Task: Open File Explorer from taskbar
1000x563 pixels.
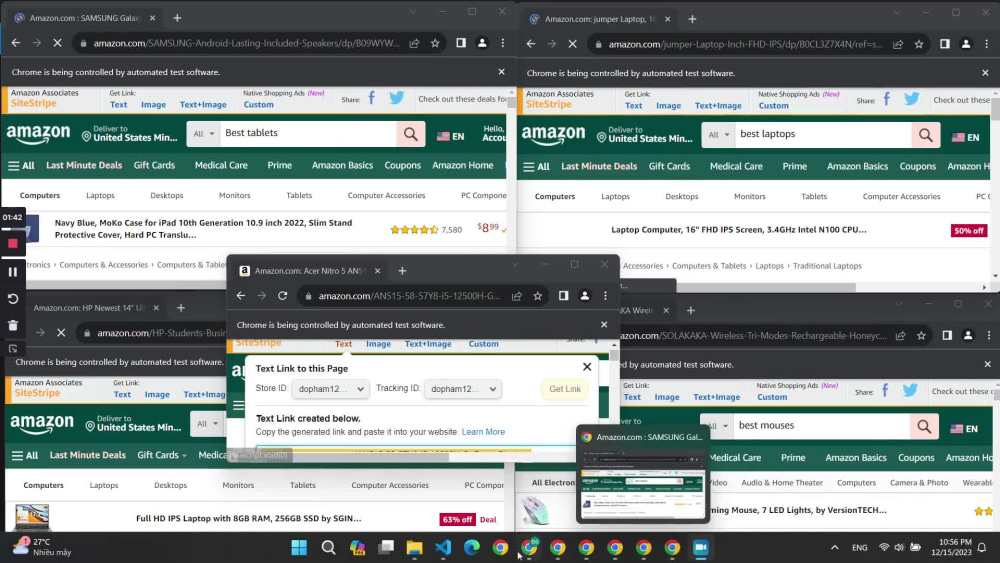Action: 415,548
